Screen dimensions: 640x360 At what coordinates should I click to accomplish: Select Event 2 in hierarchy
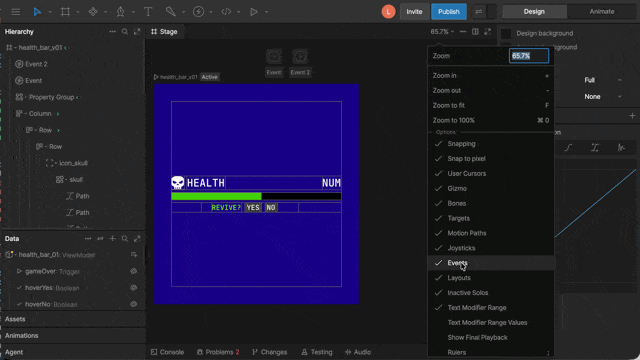pos(36,64)
